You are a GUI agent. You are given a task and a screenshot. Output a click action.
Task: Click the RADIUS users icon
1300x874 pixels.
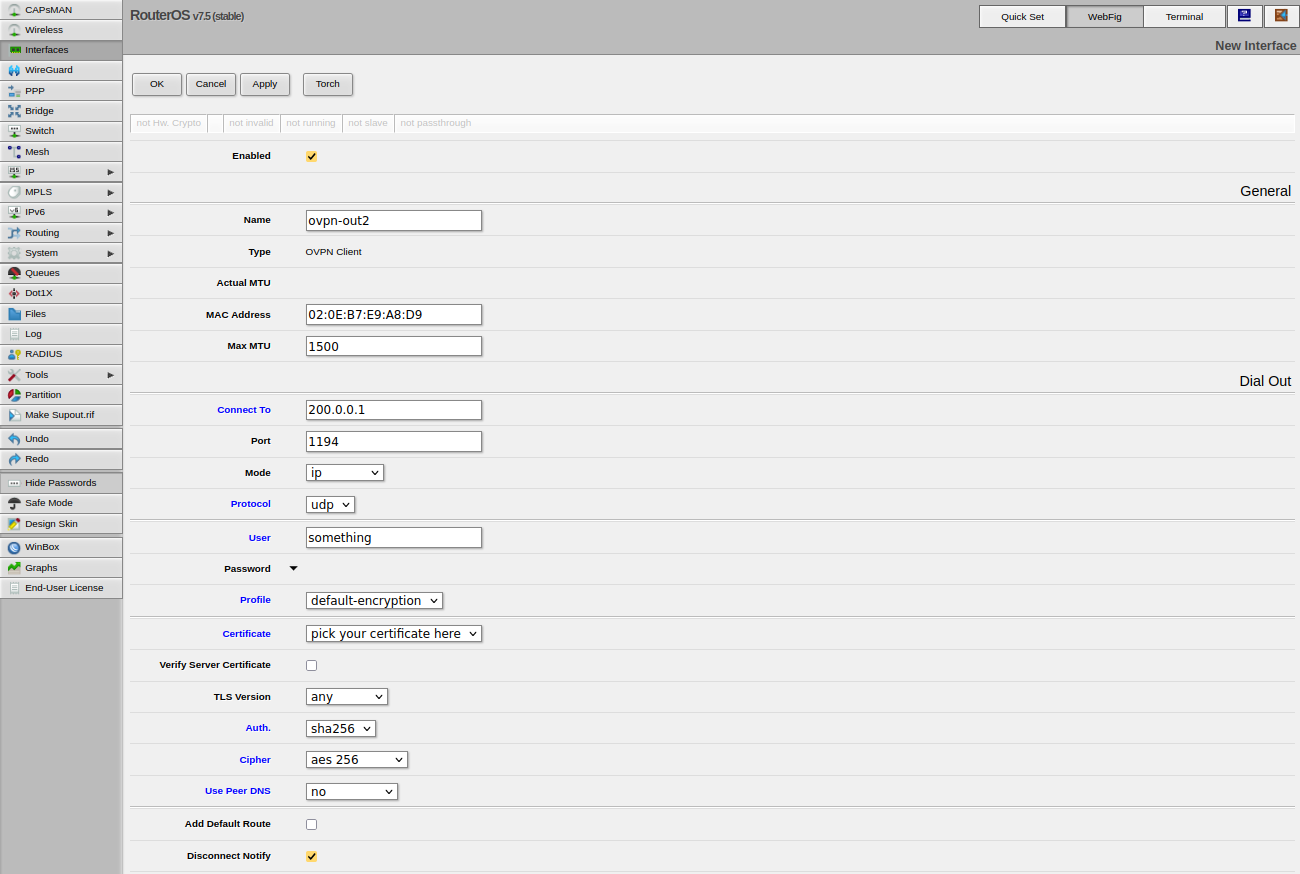click(14, 354)
